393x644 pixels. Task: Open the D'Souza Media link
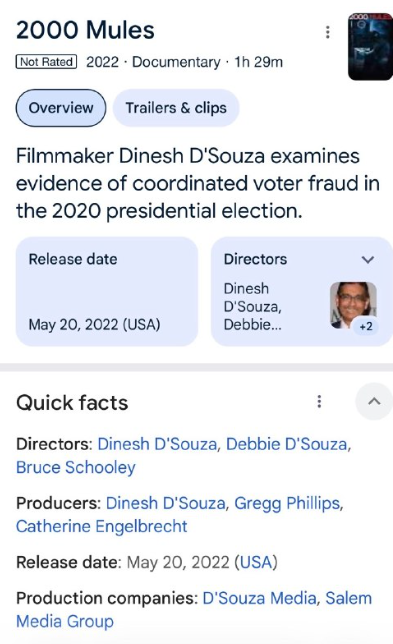[x=259, y=598]
